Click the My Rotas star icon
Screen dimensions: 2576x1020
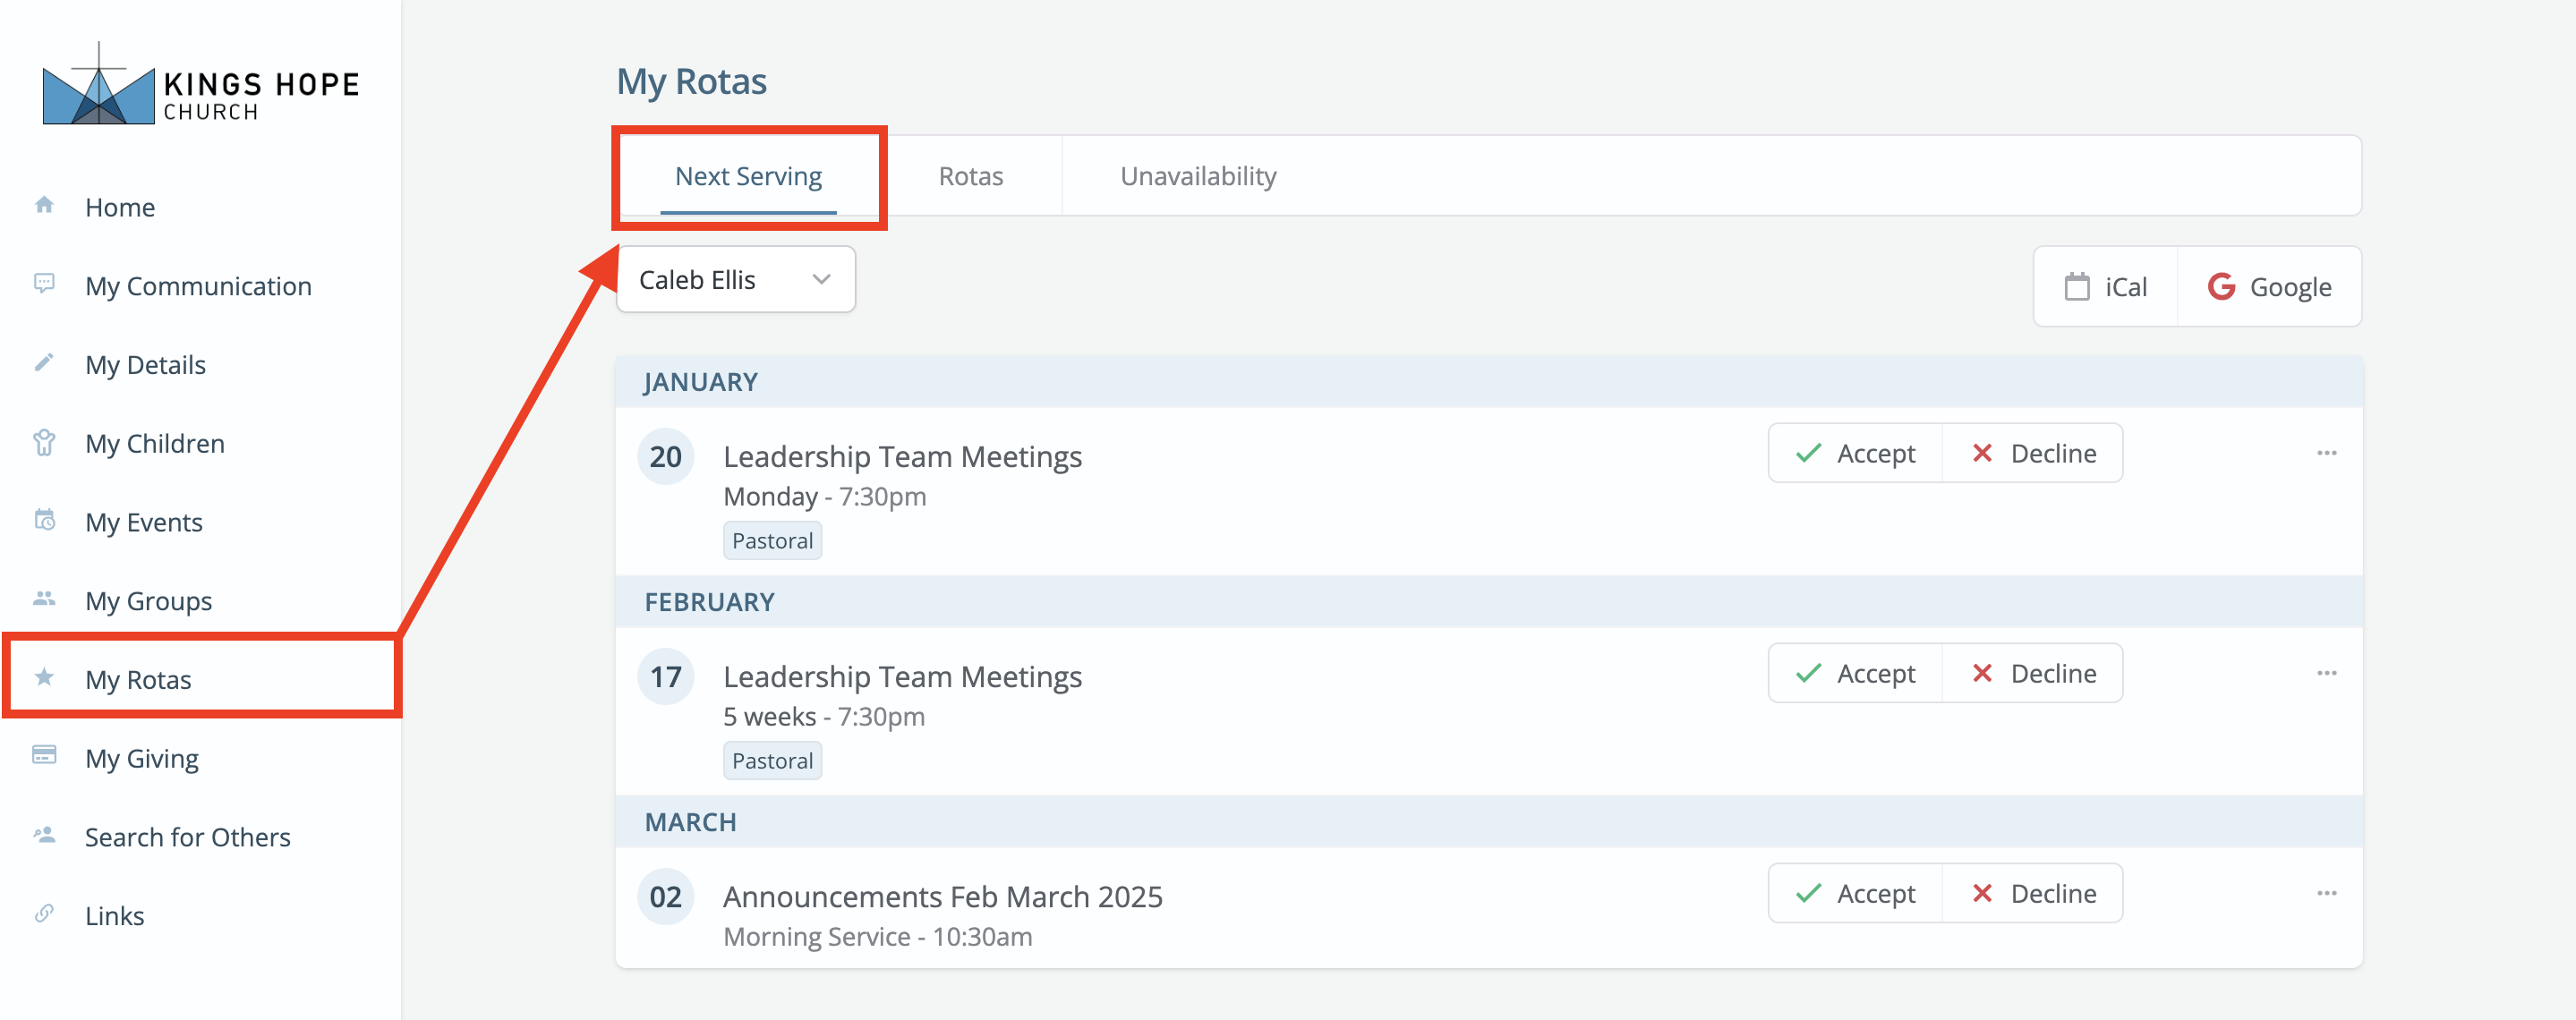(x=44, y=677)
